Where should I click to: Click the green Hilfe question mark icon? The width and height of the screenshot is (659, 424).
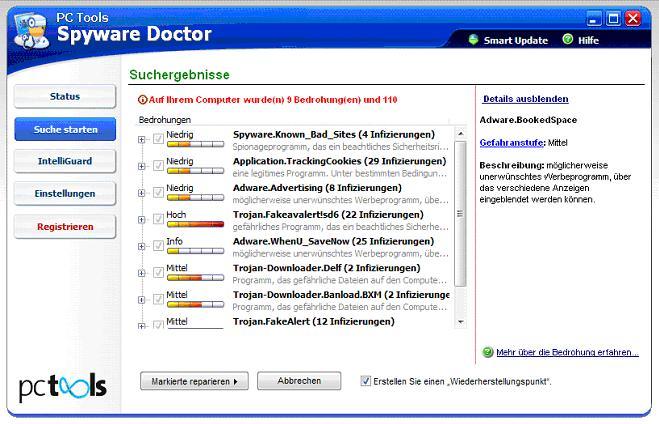pos(567,40)
